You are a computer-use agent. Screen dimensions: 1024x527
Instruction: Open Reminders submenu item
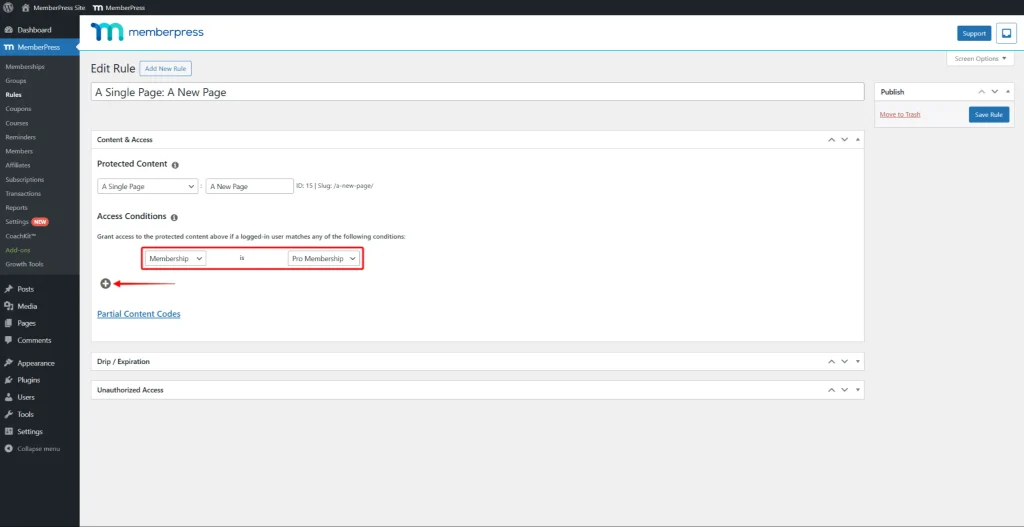20,137
